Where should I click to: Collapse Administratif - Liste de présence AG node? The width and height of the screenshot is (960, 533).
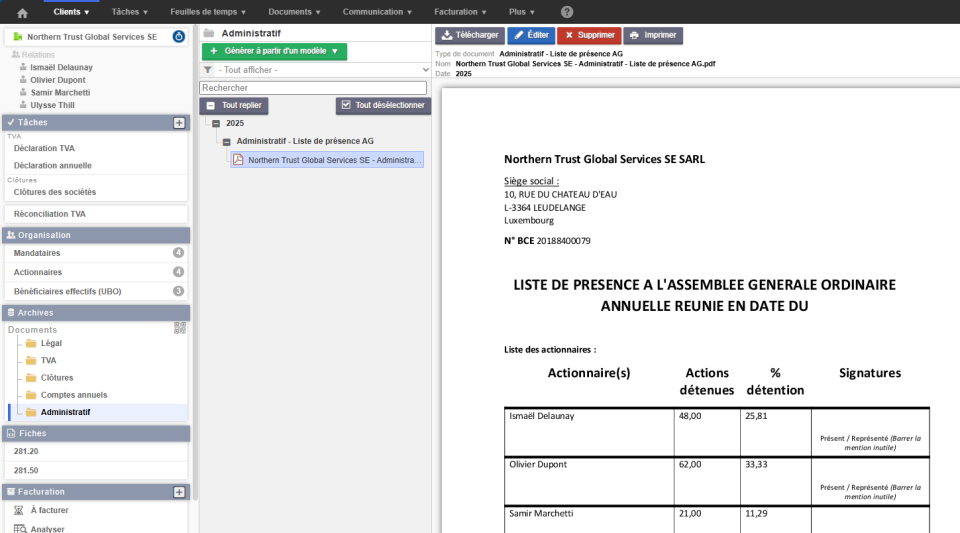click(x=227, y=142)
